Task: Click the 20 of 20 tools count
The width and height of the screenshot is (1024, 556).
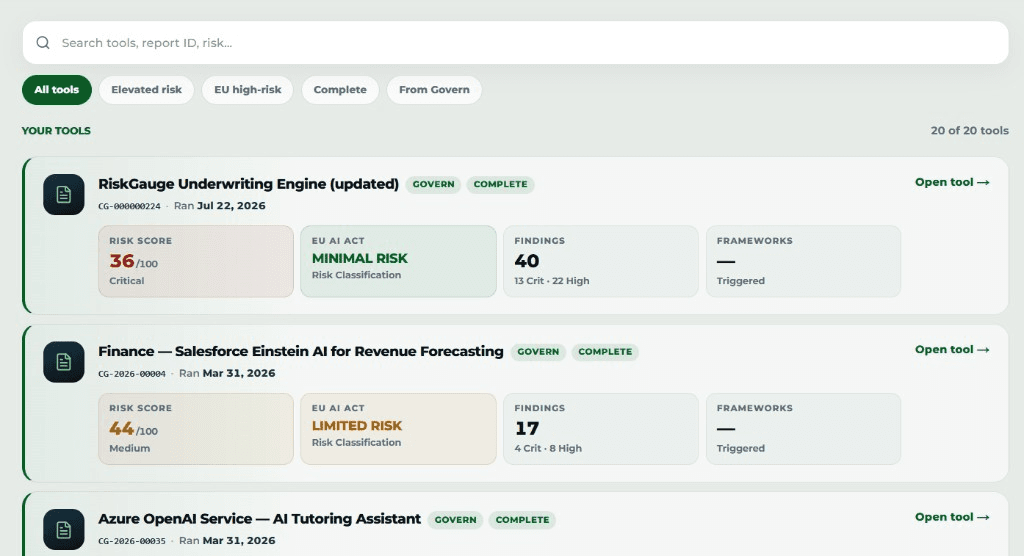Action: click(970, 131)
